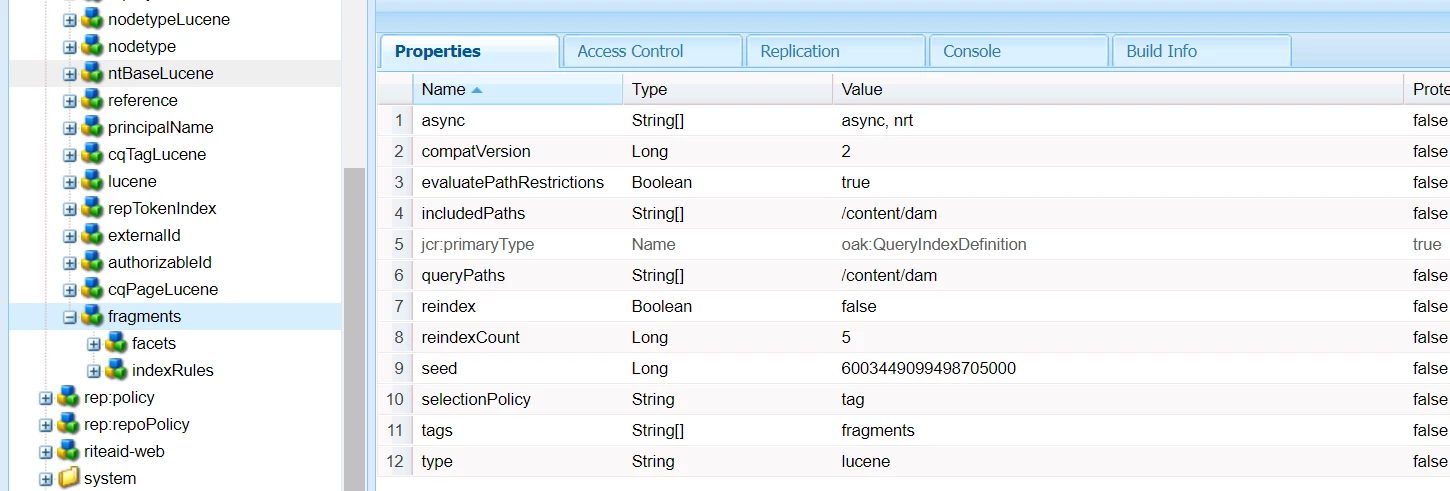The height and width of the screenshot is (491, 1450).
Task: Expand the system folder
Action: (46, 479)
